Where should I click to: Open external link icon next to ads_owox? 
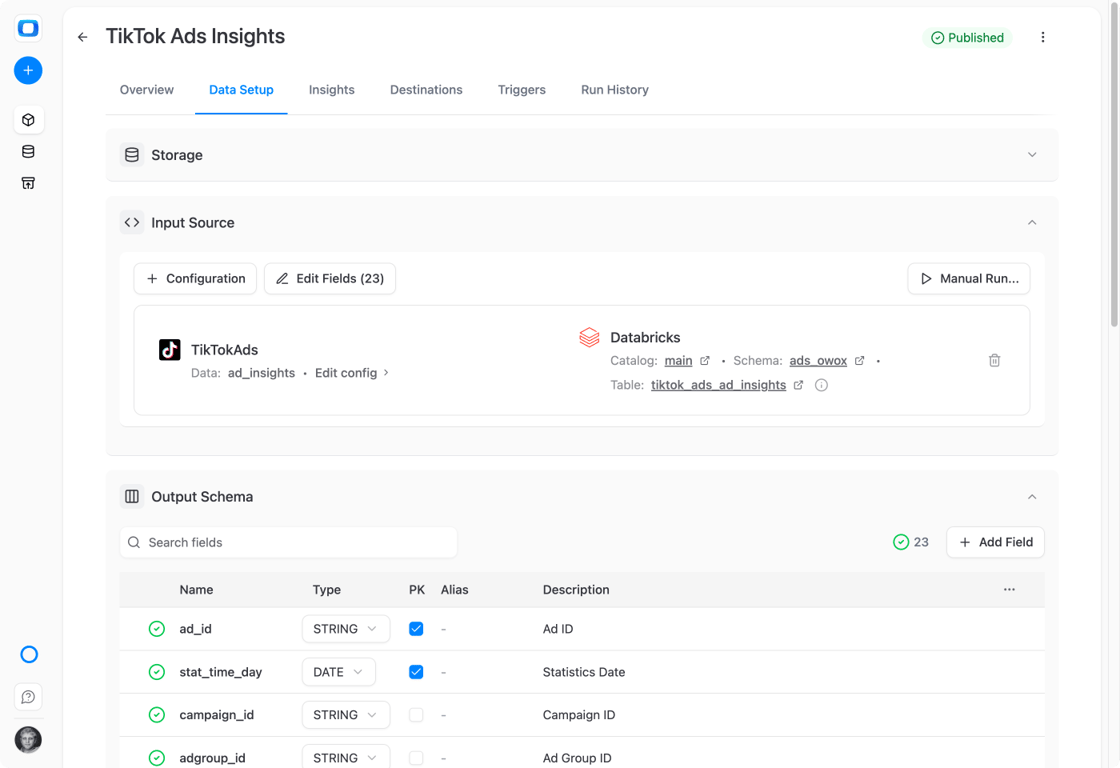pos(859,361)
